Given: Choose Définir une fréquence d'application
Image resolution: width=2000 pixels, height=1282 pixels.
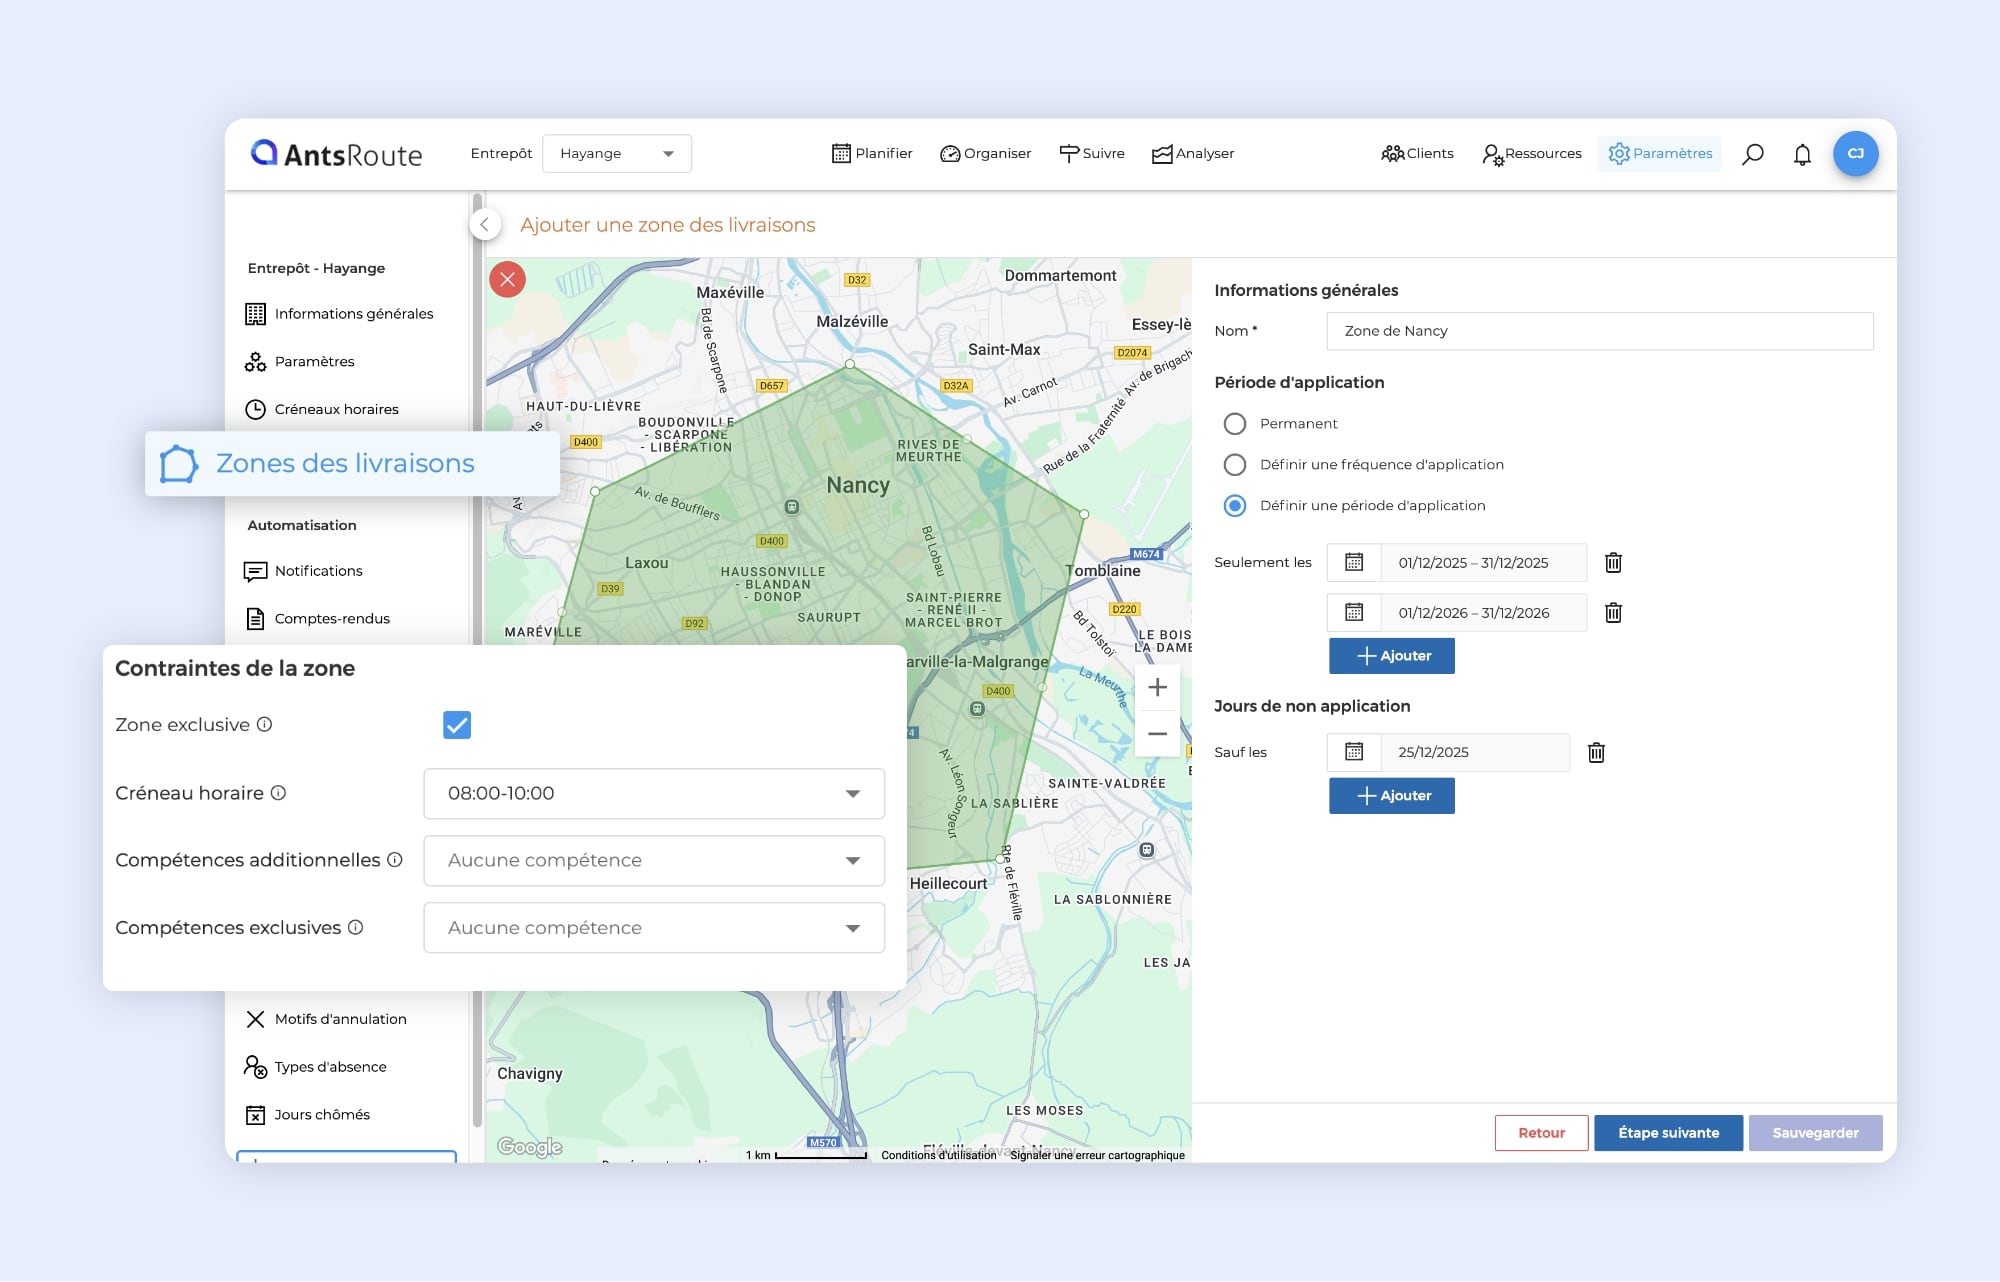Looking at the screenshot, I should pyautogui.click(x=1235, y=465).
